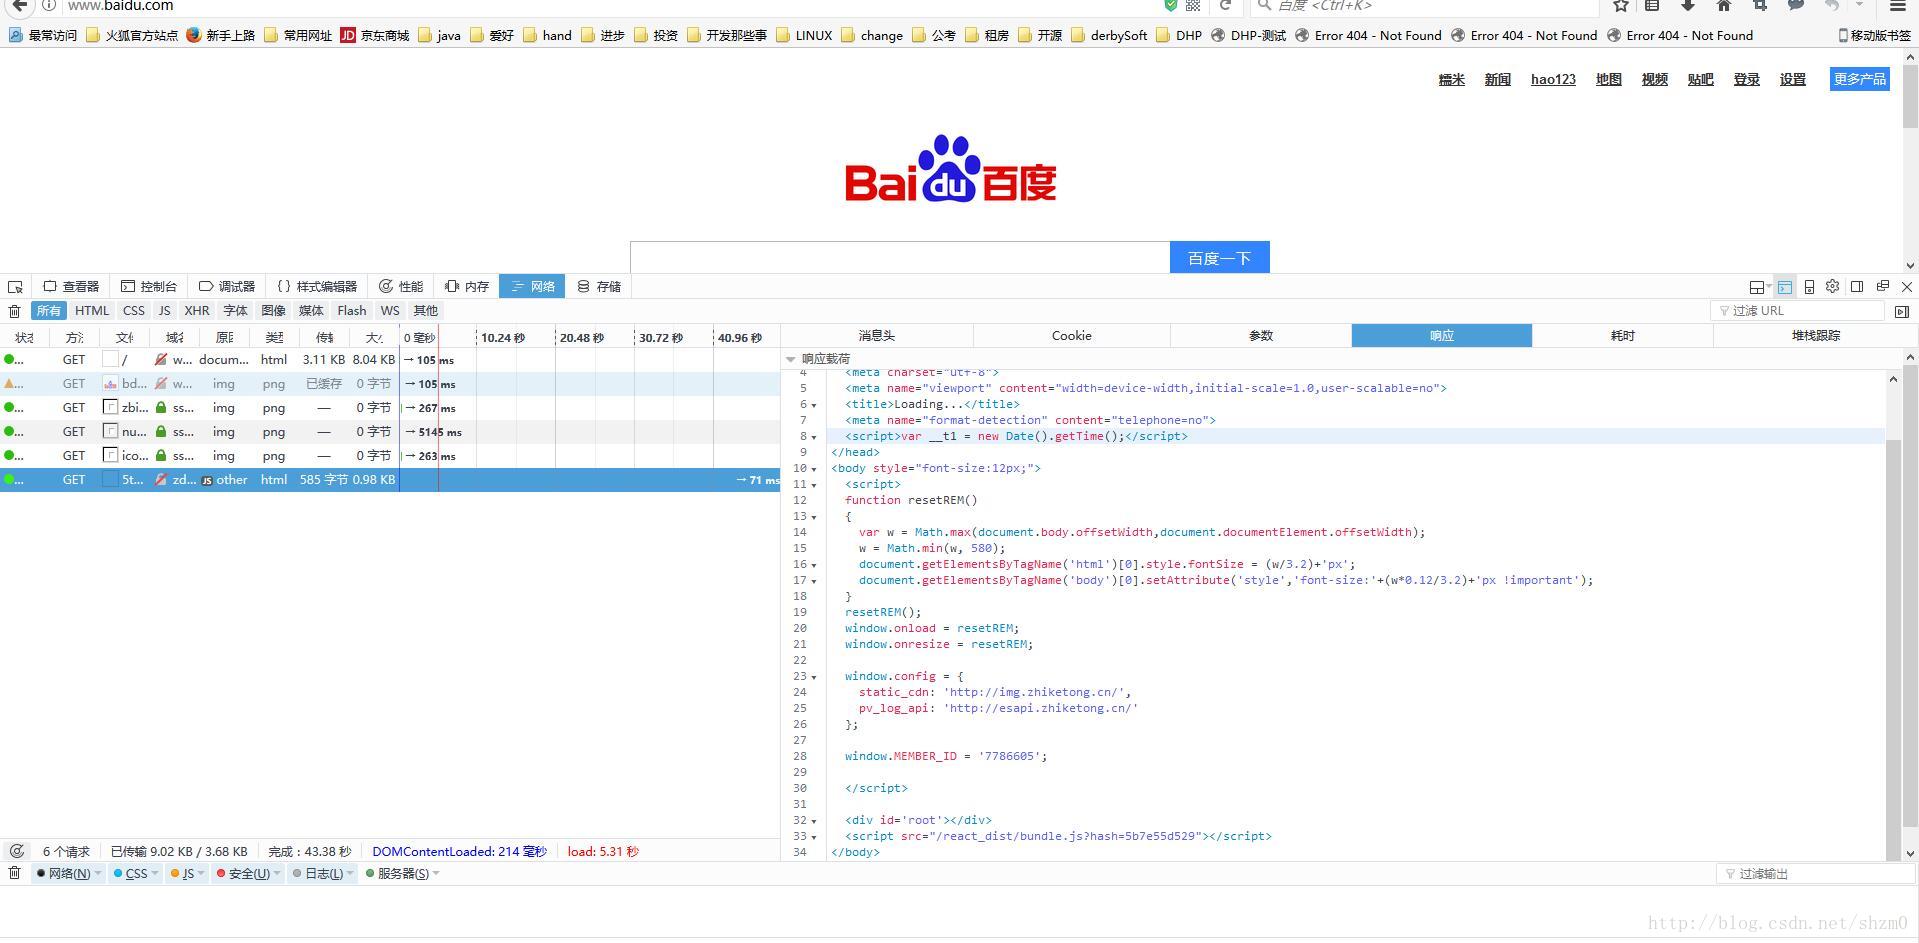
Task: Toggle the 字体 fonts request filter
Action: coord(235,311)
